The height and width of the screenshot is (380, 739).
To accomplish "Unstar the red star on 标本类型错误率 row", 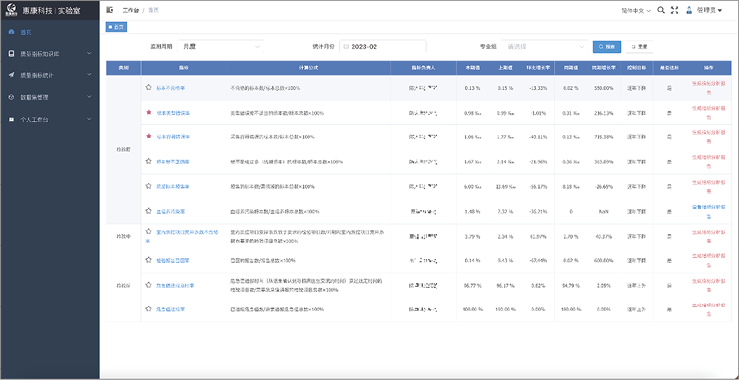I will (148, 113).
